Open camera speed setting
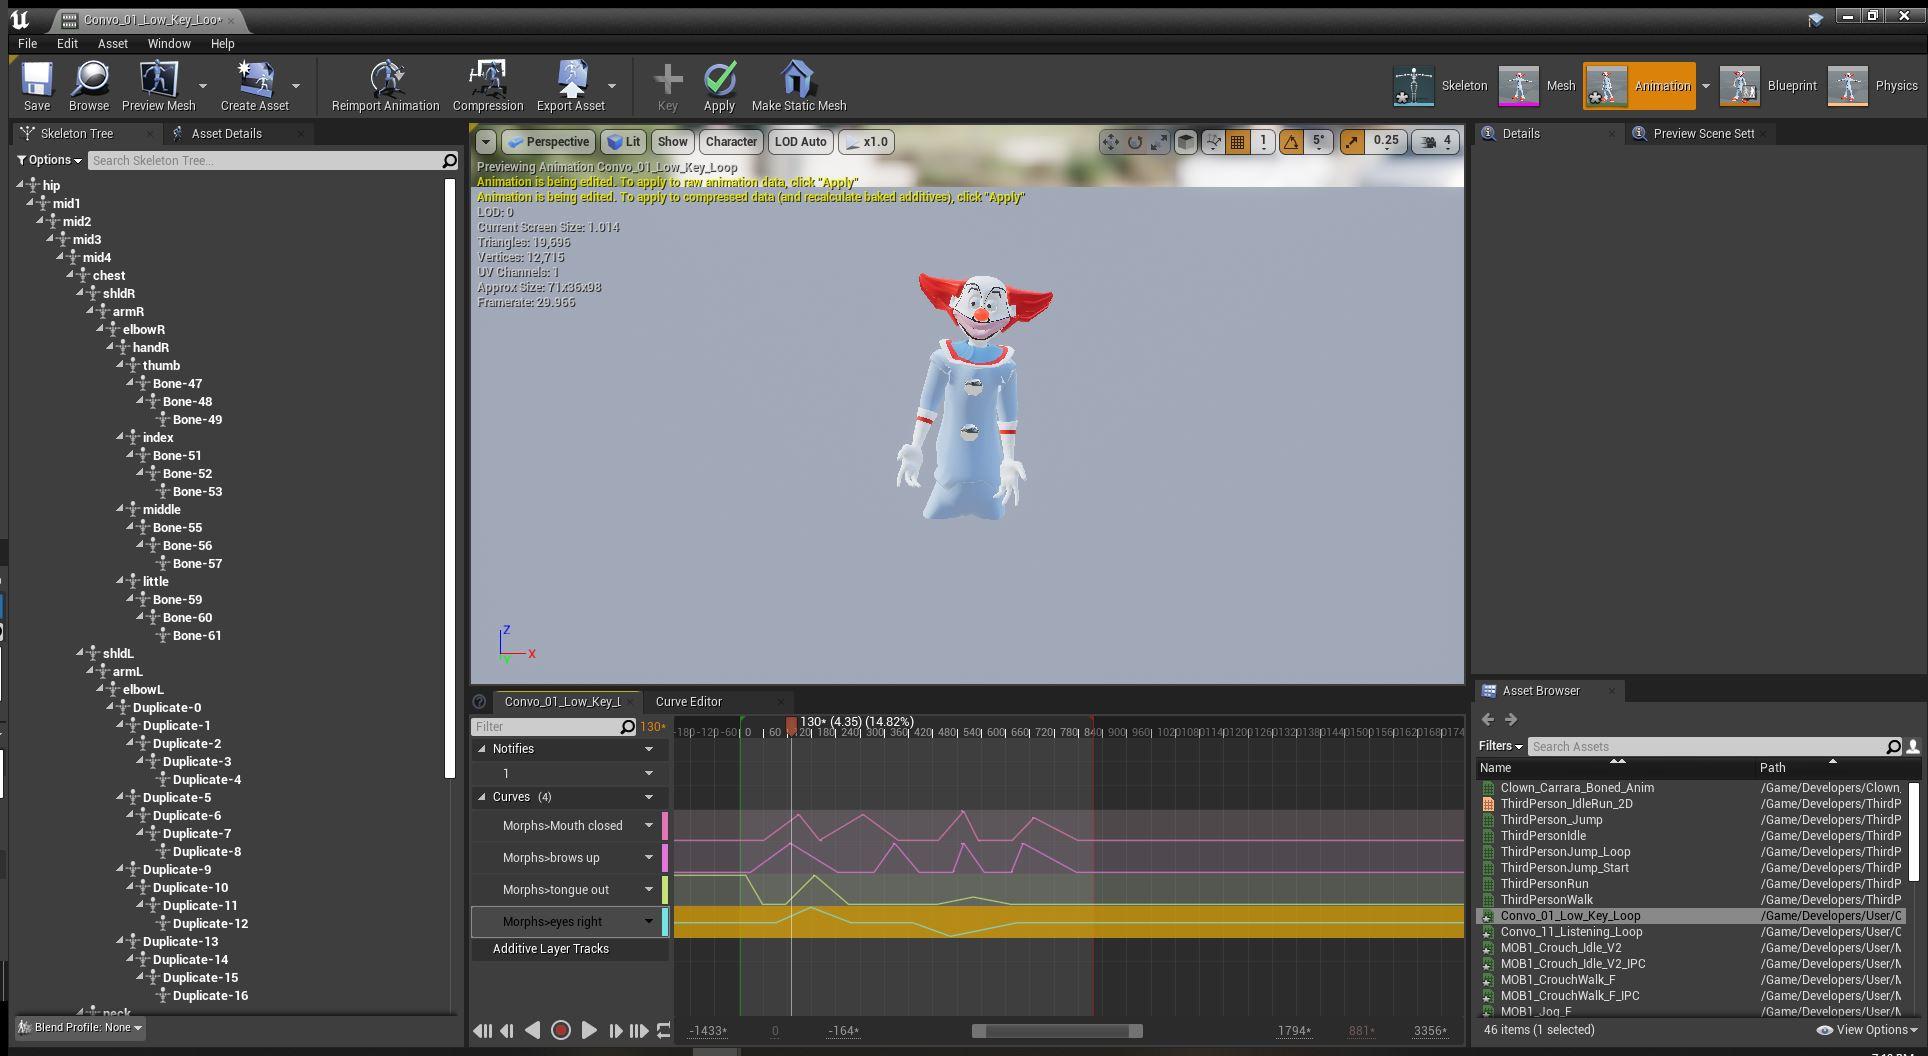This screenshot has height=1056, width=1928. (x=1436, y=142)
